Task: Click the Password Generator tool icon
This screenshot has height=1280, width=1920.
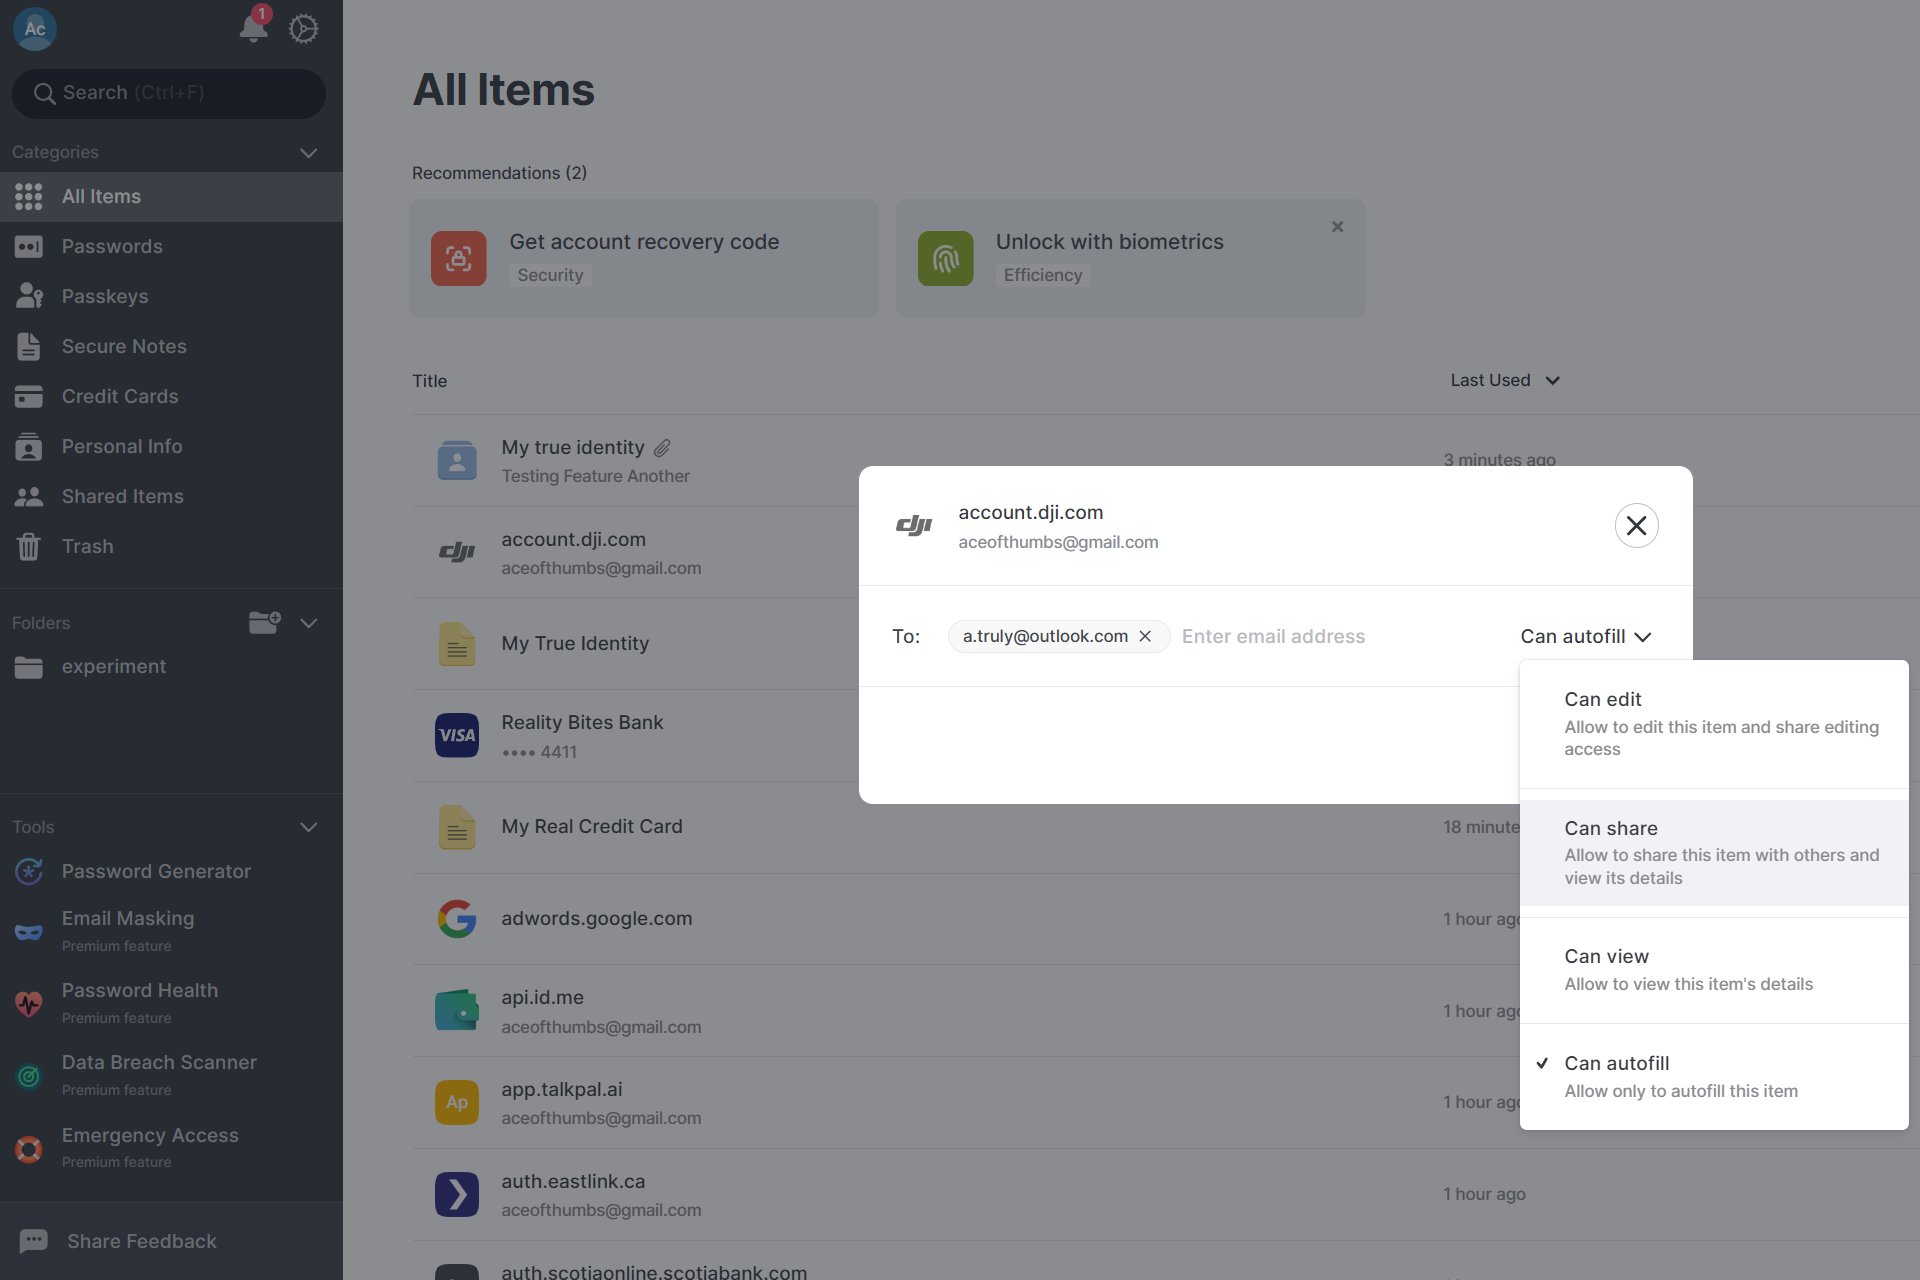Action: [x=29, y=870]
